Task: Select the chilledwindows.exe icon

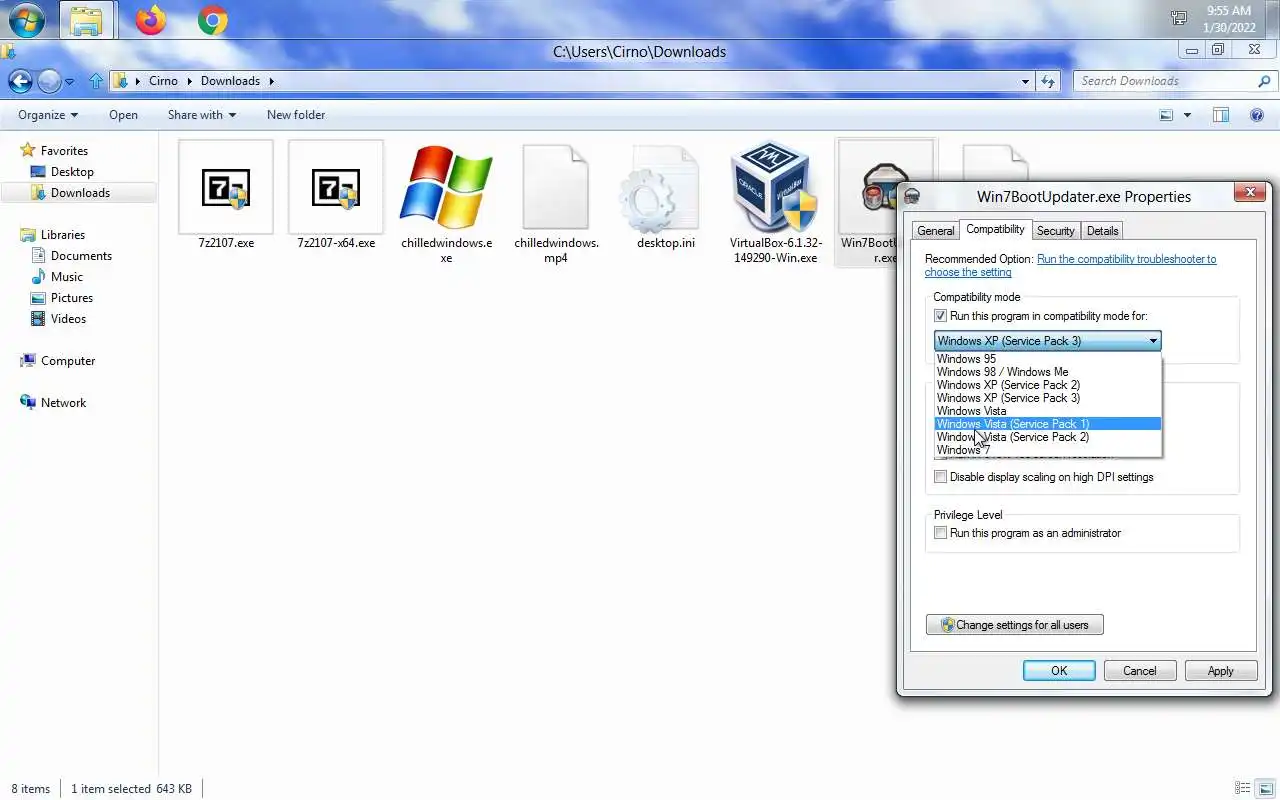Action: (x=446, y=187)
